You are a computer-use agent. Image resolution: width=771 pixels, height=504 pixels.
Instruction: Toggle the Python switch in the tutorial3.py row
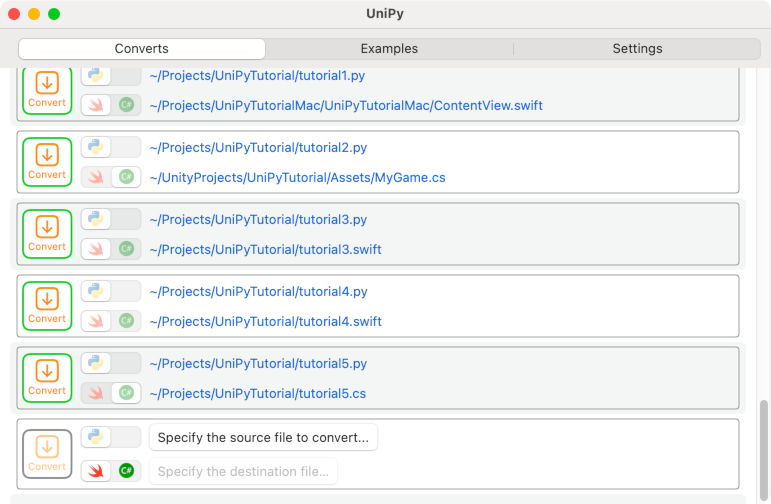point(110,219)
